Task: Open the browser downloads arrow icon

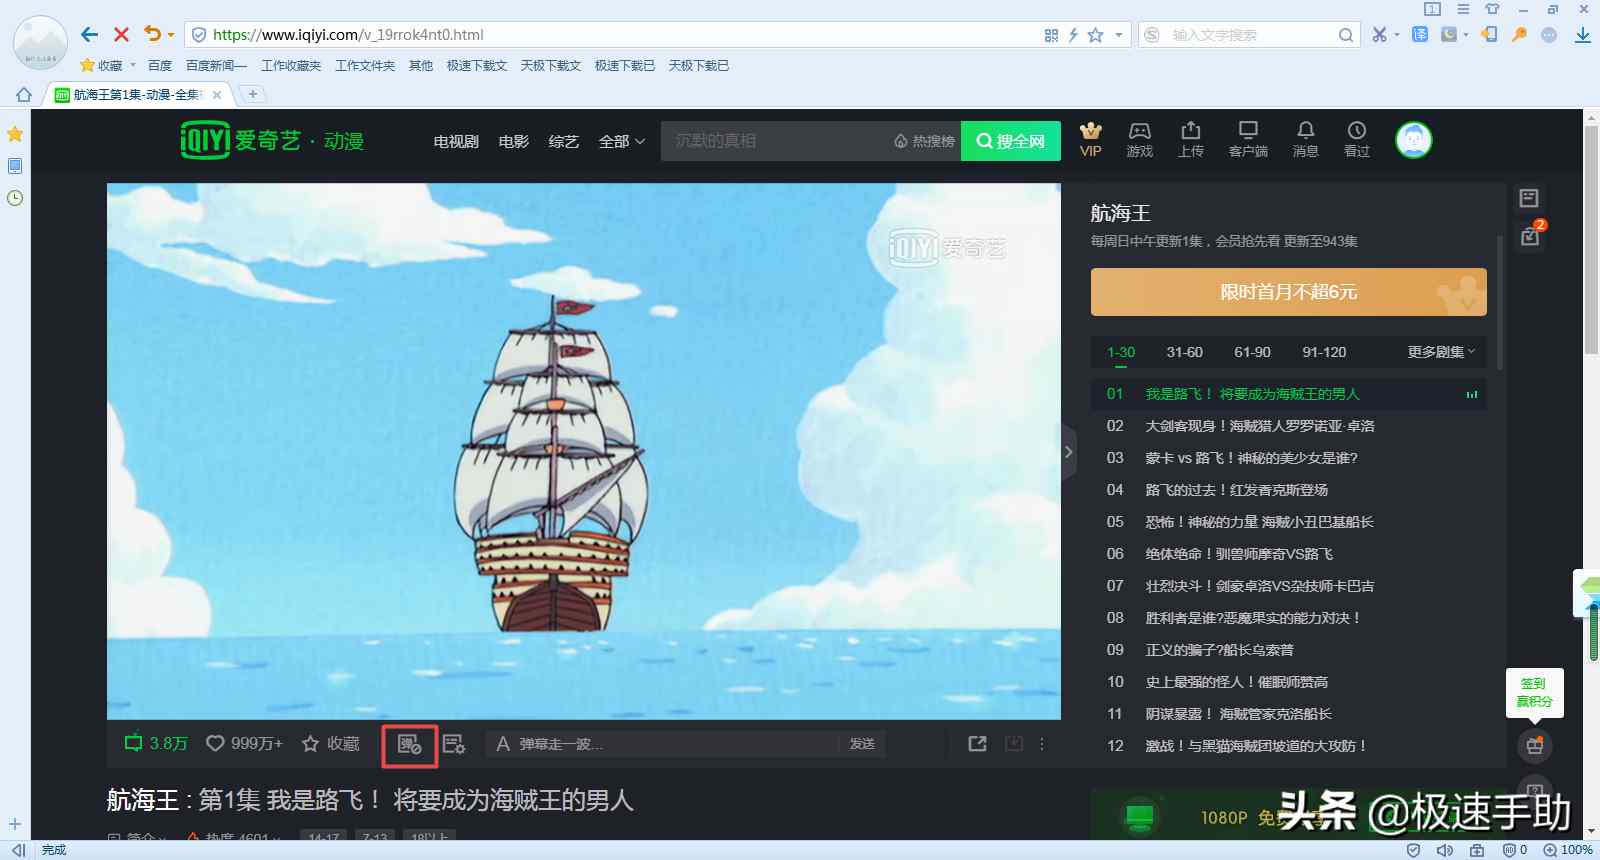Action: 1582,35
